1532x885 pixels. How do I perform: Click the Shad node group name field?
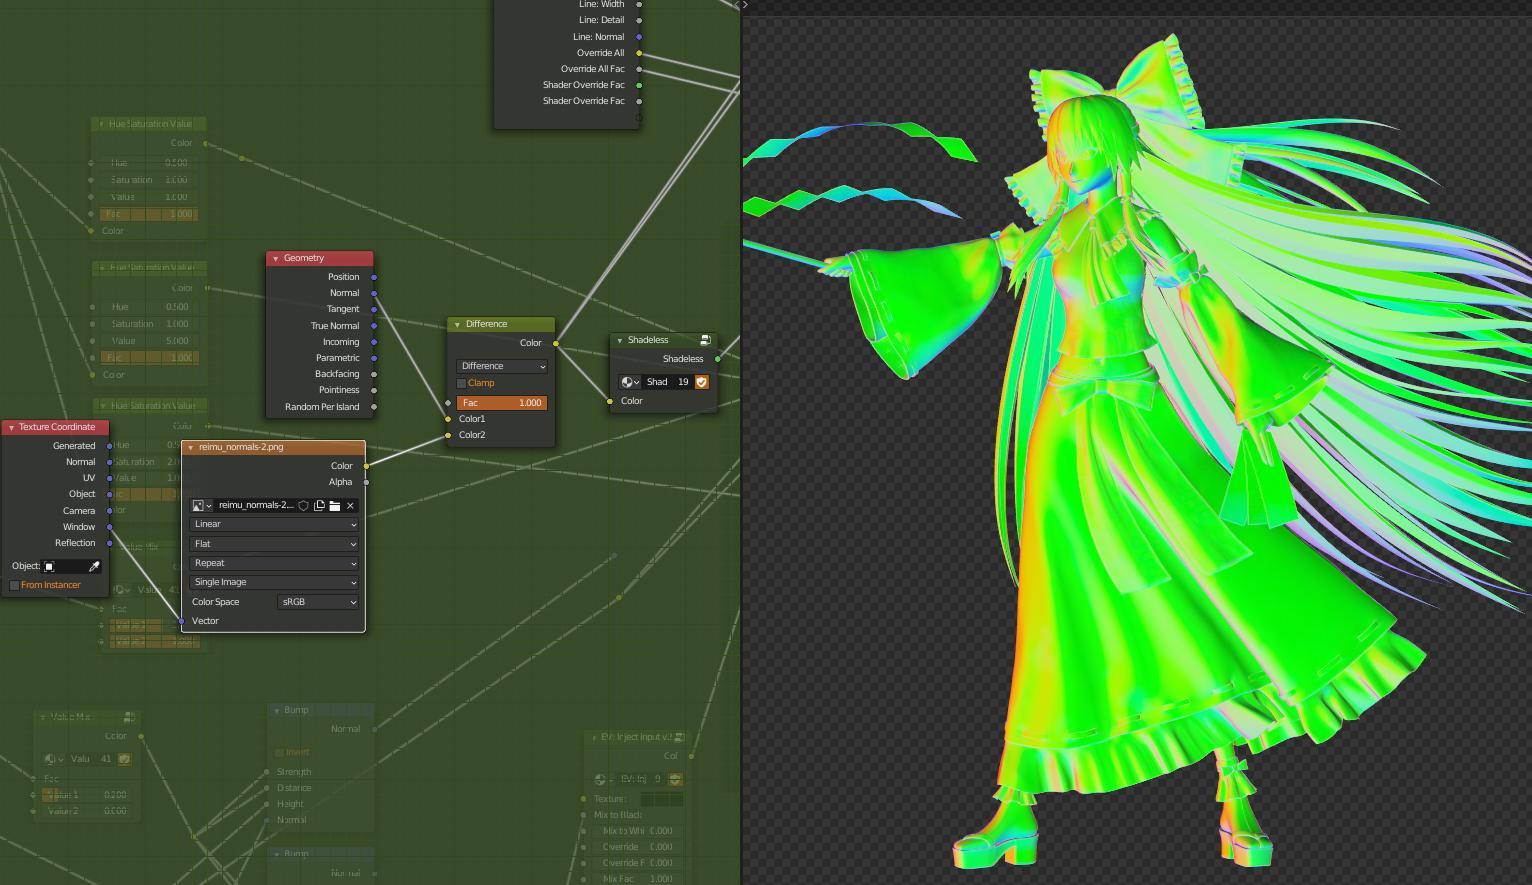click(x=657, y=382)
